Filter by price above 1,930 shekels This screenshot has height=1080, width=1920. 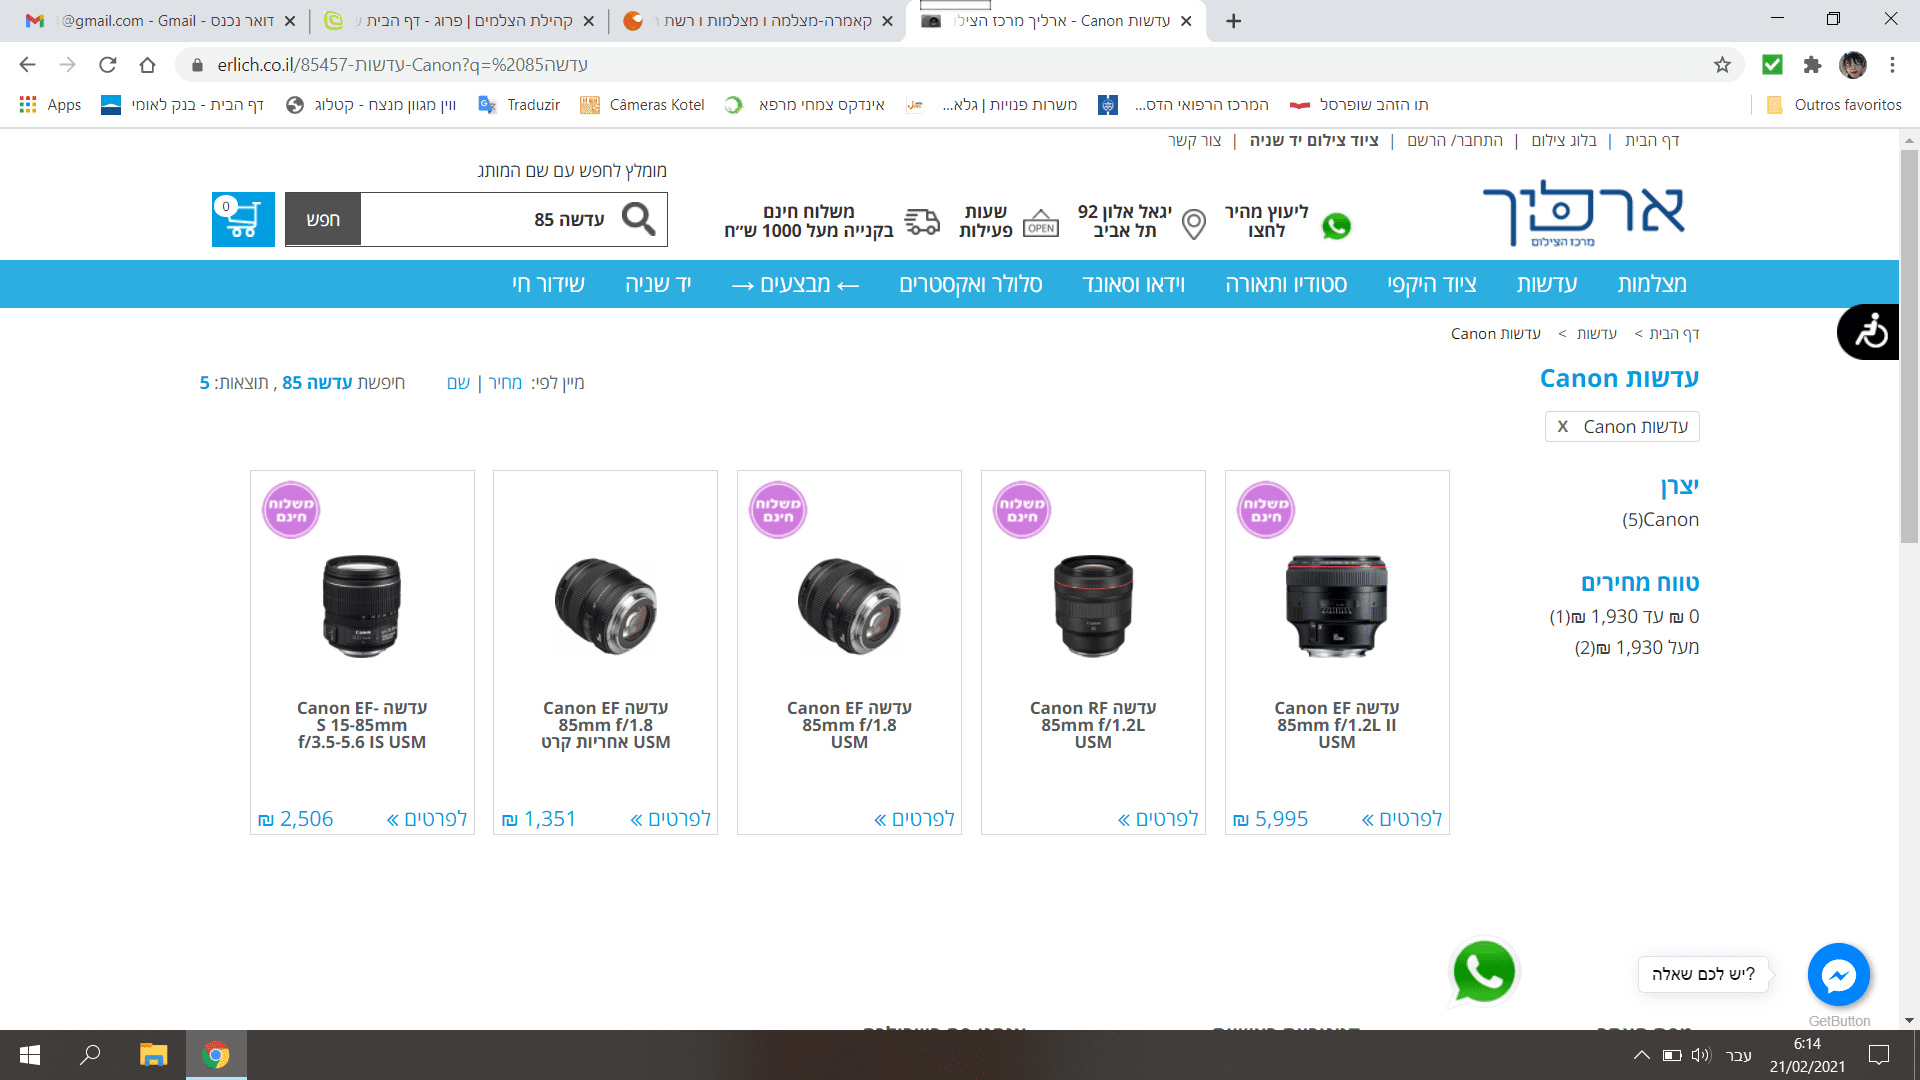click(1636, 648)
